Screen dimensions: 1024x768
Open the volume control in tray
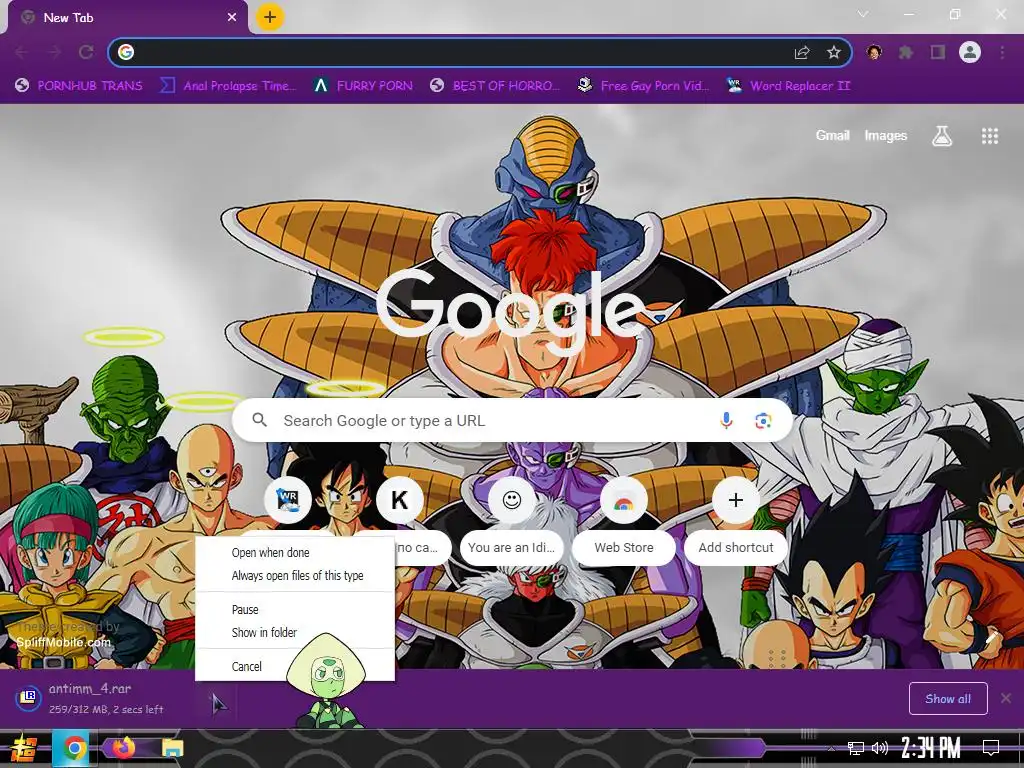pos(880,748)
